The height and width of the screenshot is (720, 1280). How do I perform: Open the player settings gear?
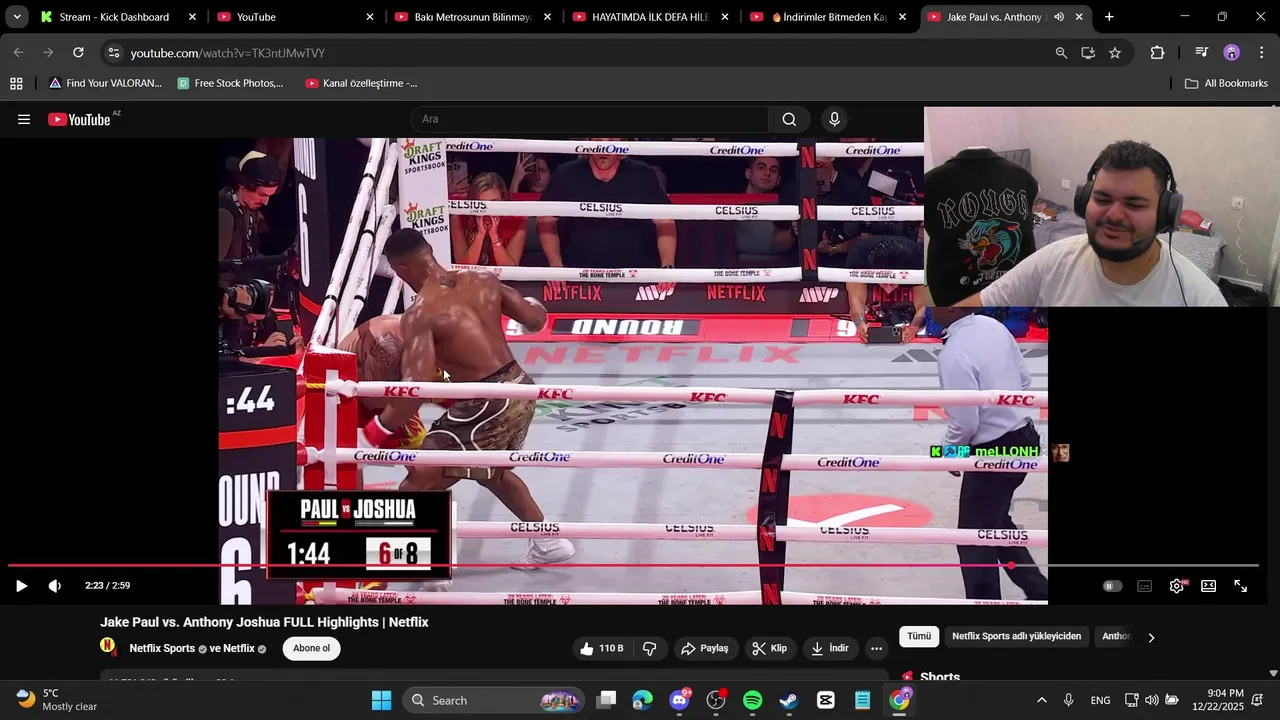pyautogui.click(x=1177, y=586)
